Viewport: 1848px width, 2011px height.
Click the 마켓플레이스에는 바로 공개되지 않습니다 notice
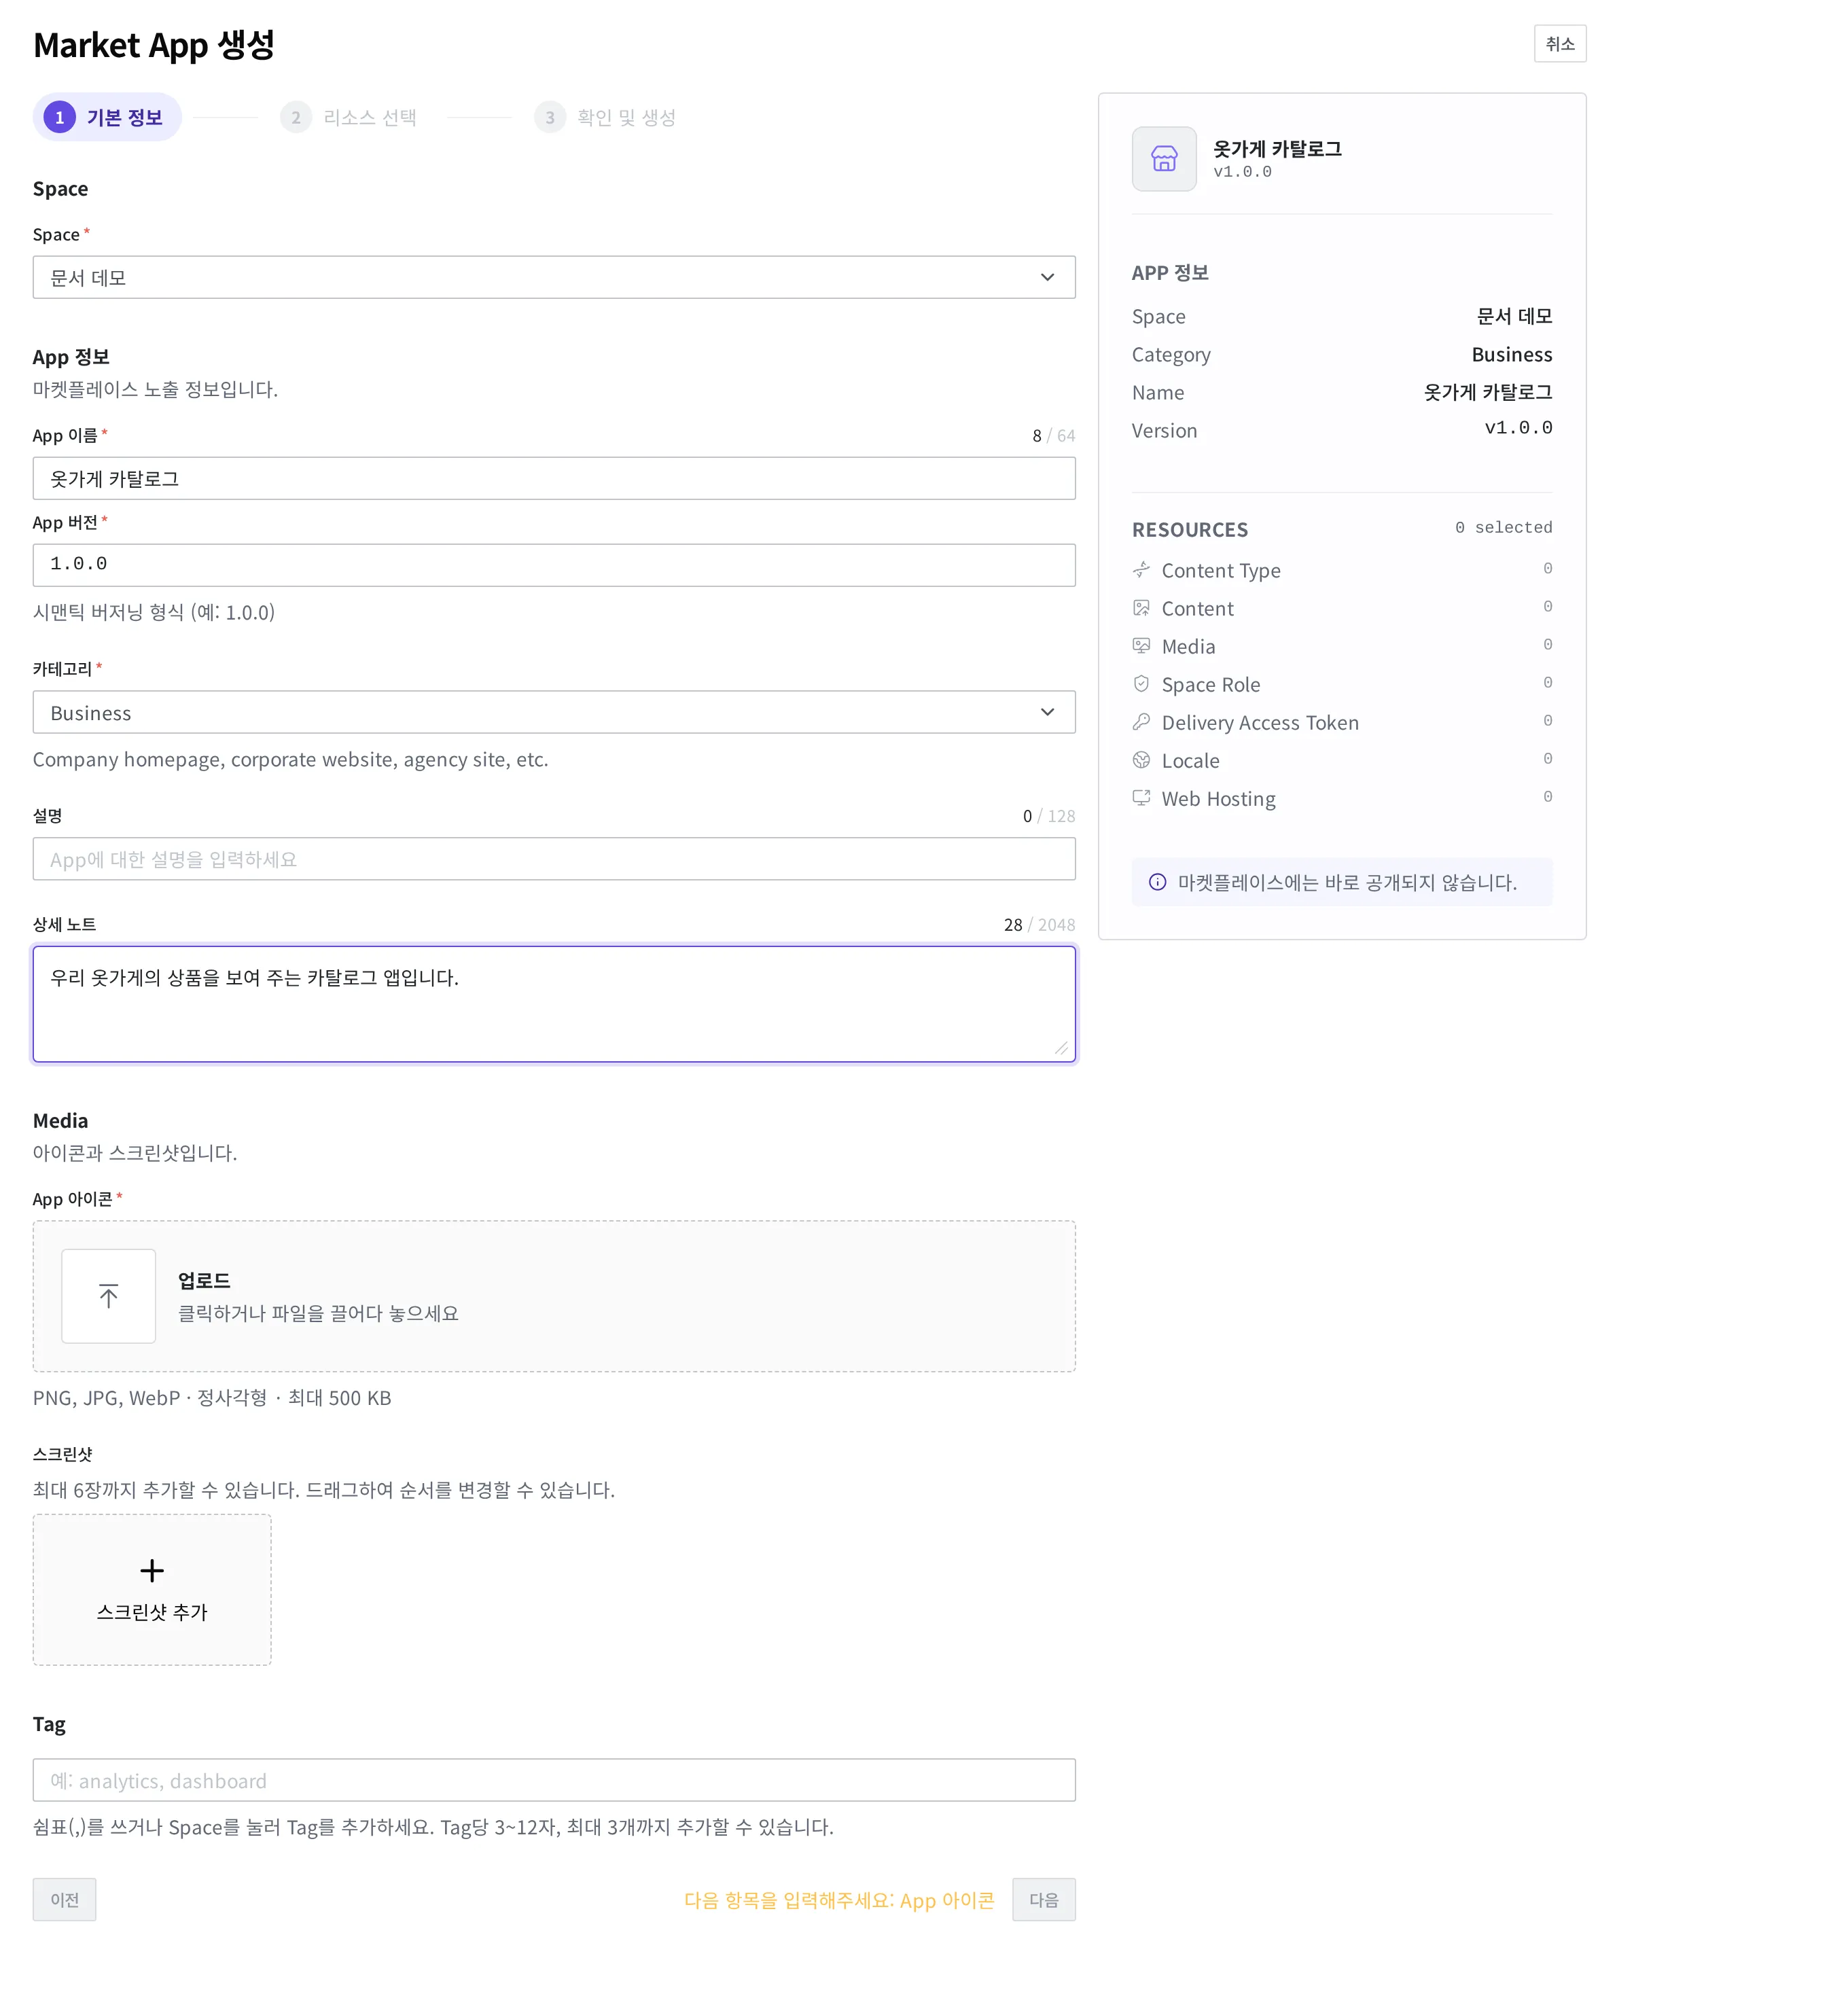(1342, 882)
